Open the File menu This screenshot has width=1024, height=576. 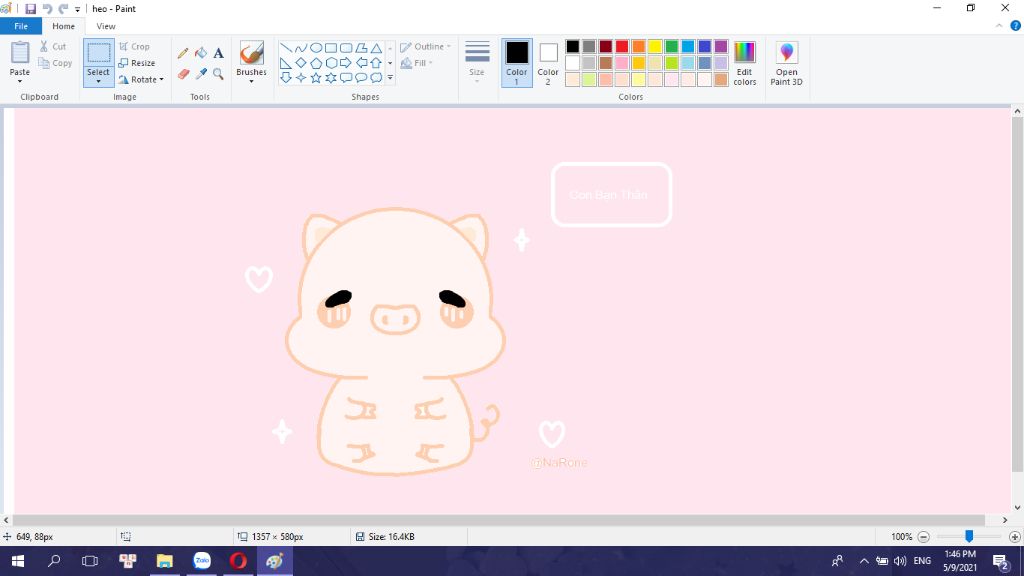(21, 26)
